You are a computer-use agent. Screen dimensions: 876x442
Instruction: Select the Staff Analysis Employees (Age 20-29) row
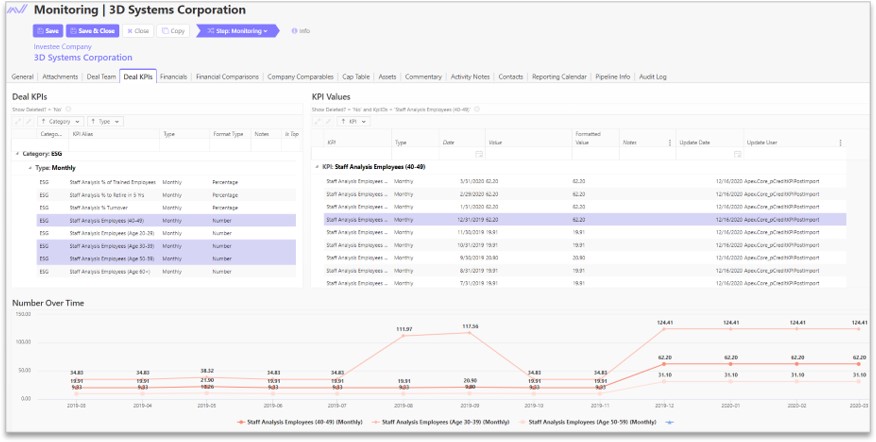click(166, 234)
